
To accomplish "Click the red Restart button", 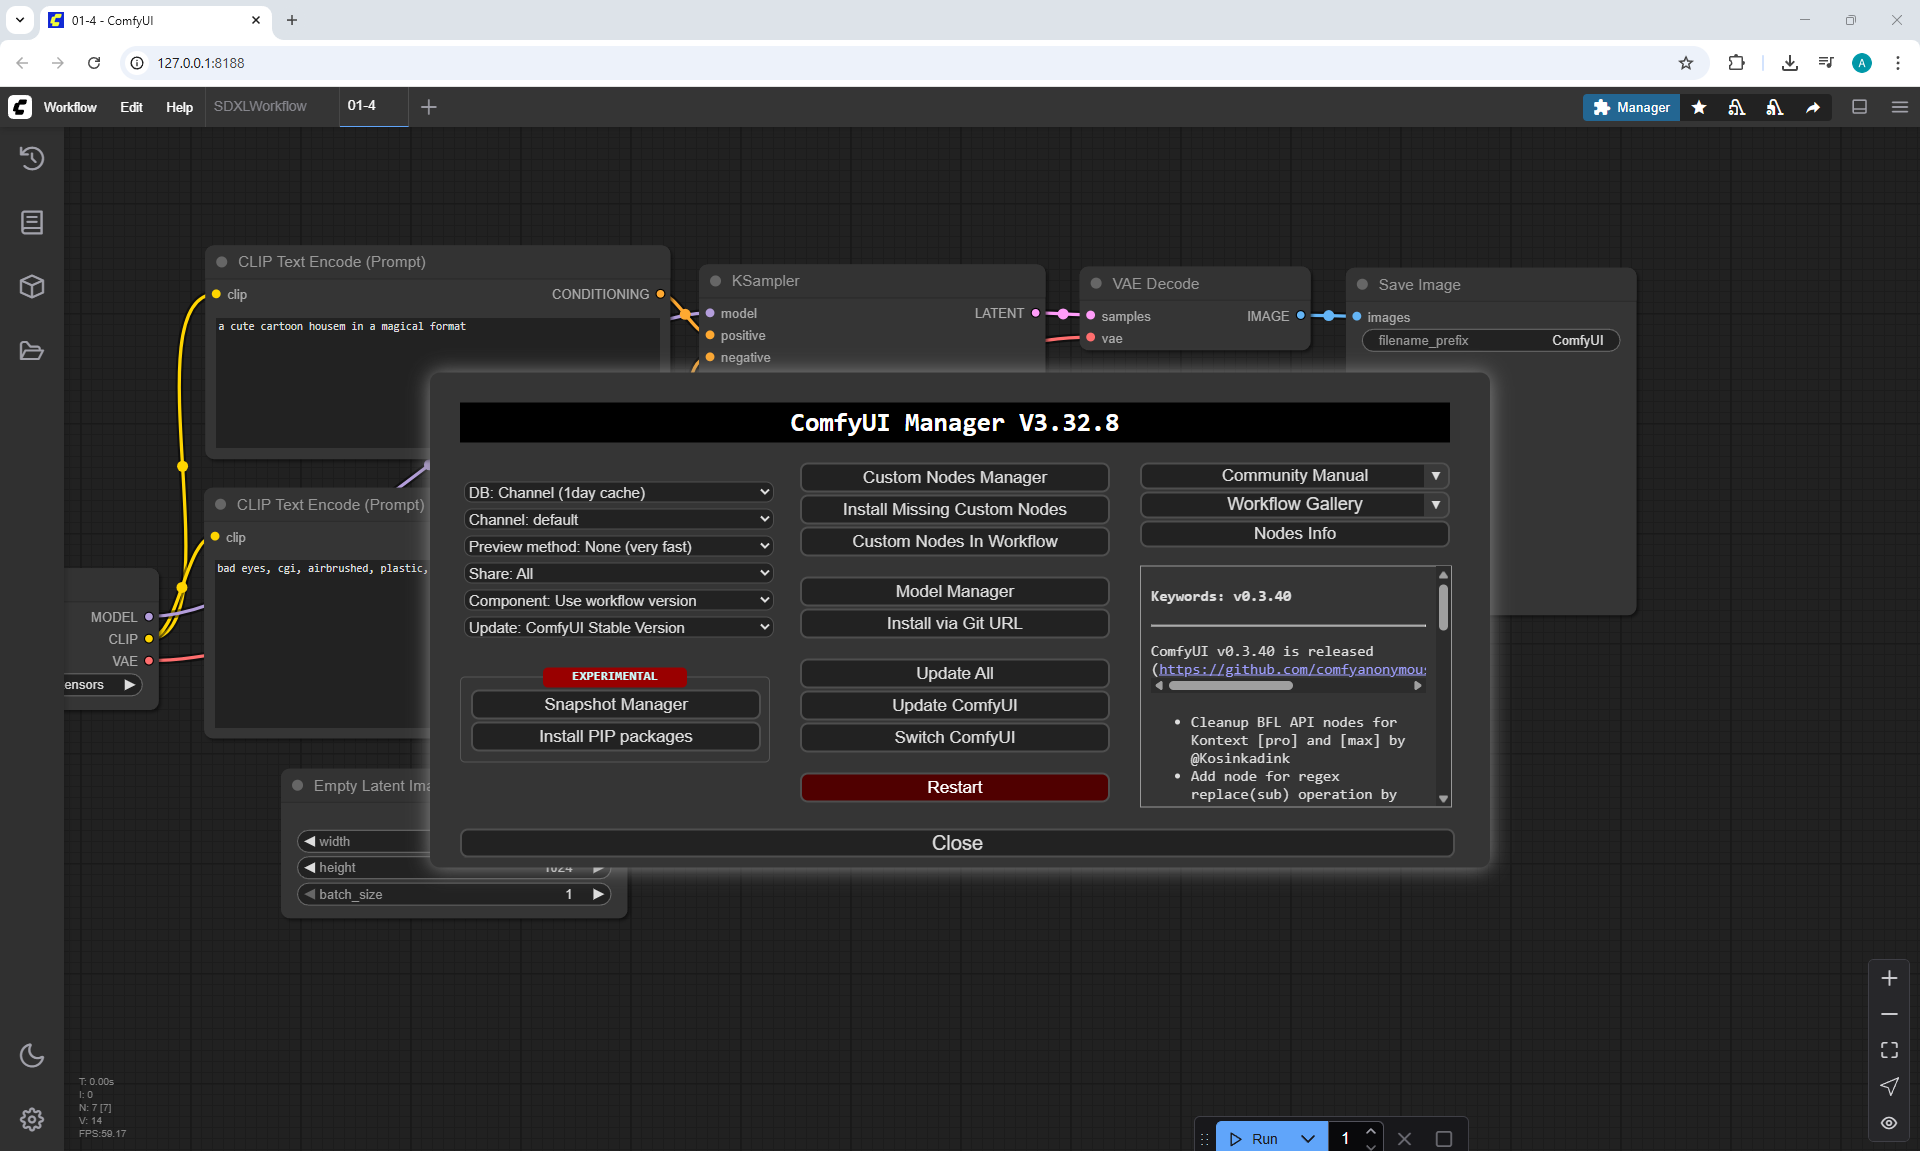I will click(x=954, y=787).
